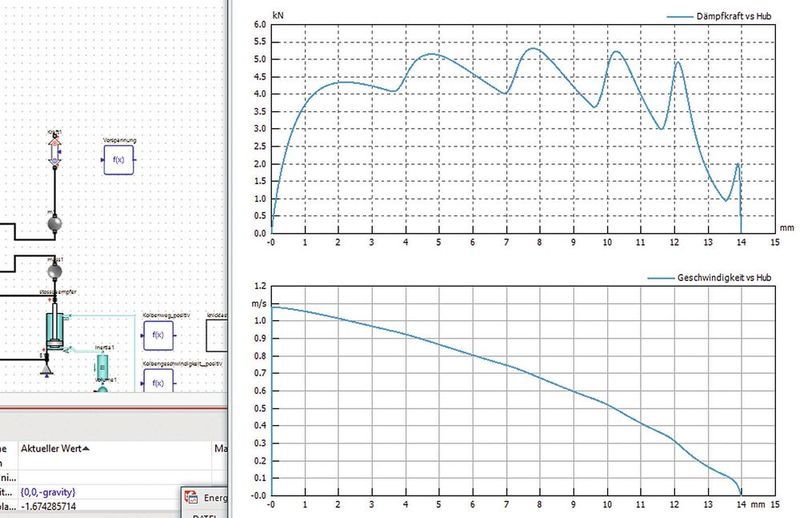Select the upper gray mass sphere
The height and width of the screenshot is (518, 800).
55,223
